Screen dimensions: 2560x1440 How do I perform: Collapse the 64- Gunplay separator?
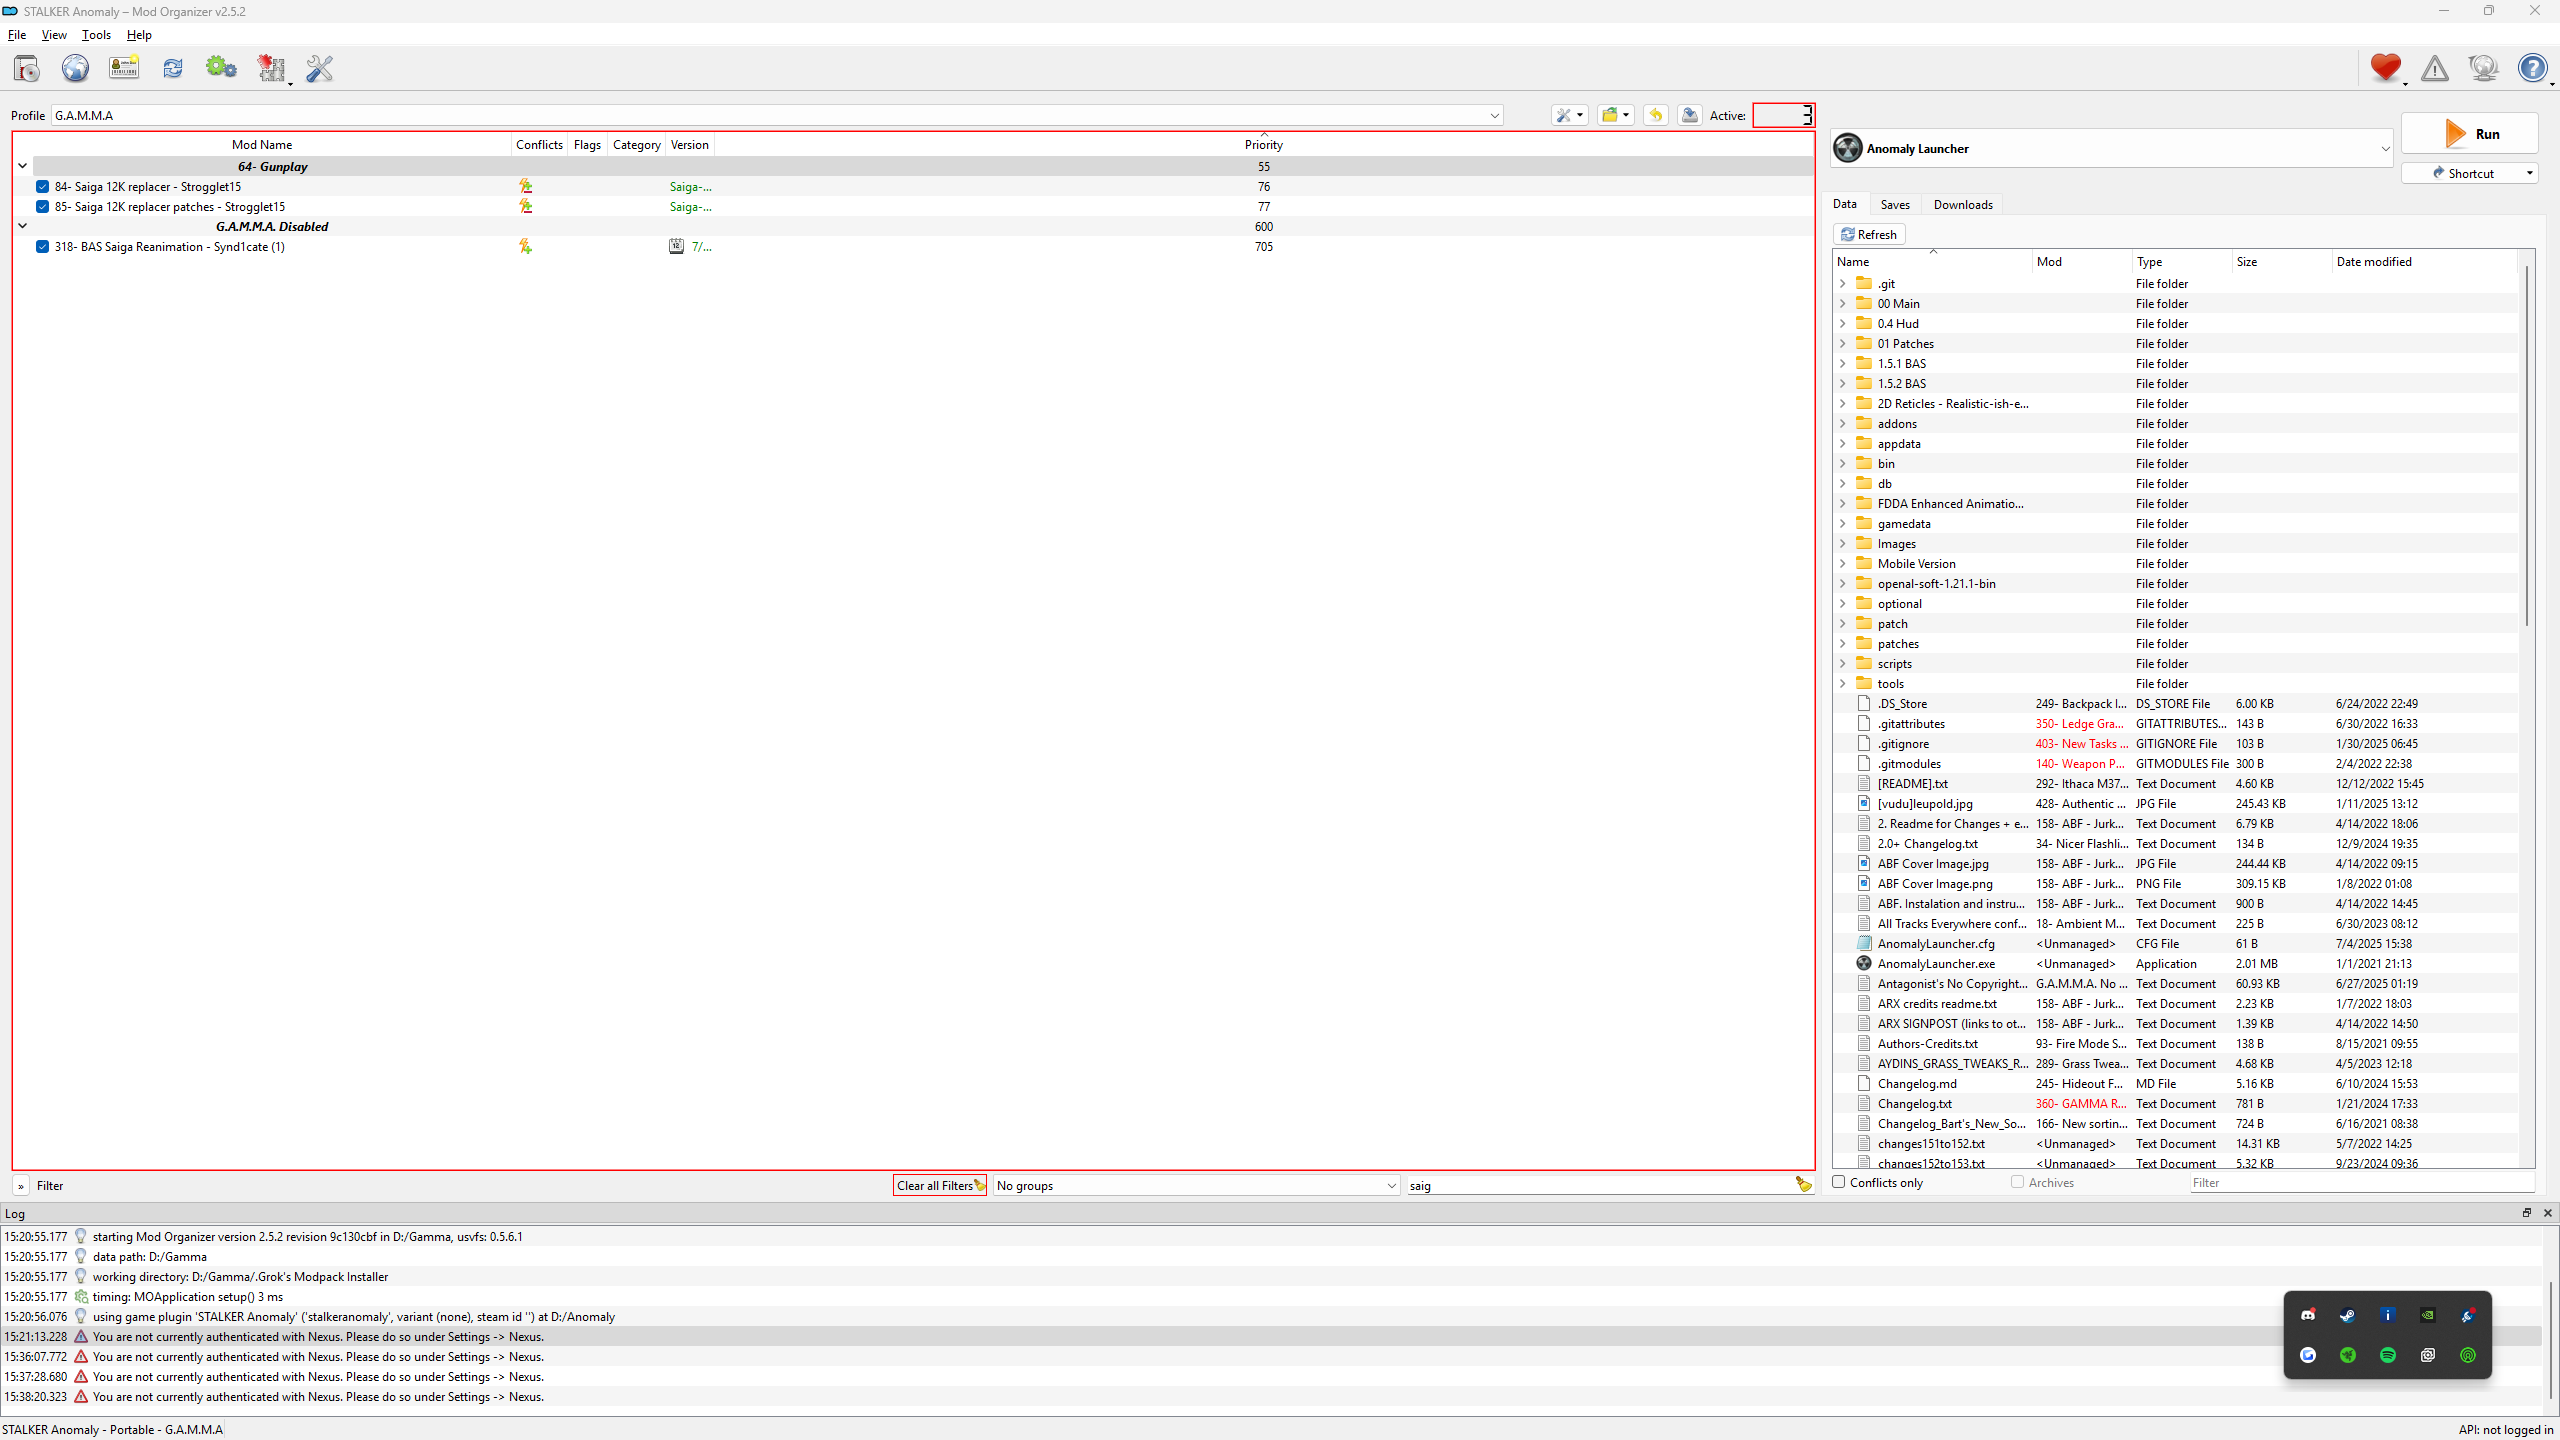point(22,166)
